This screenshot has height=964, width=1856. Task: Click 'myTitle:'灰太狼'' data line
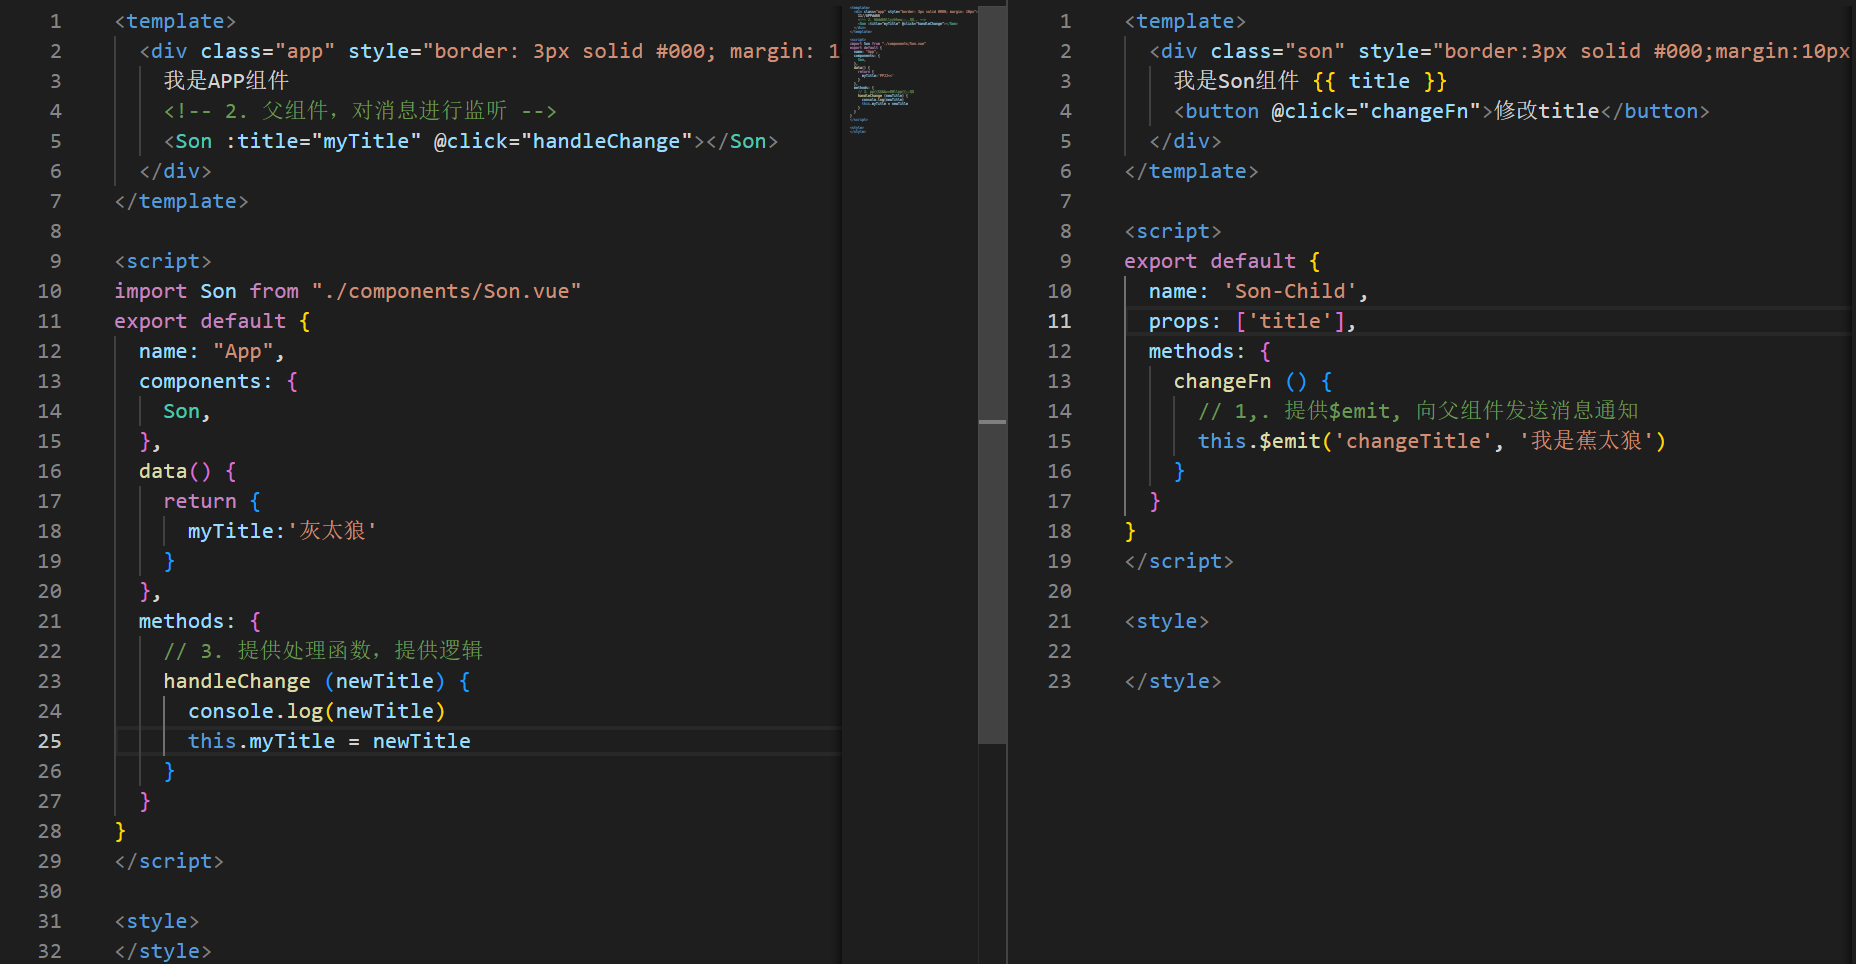pyautogui.click(x=282, y=531)
